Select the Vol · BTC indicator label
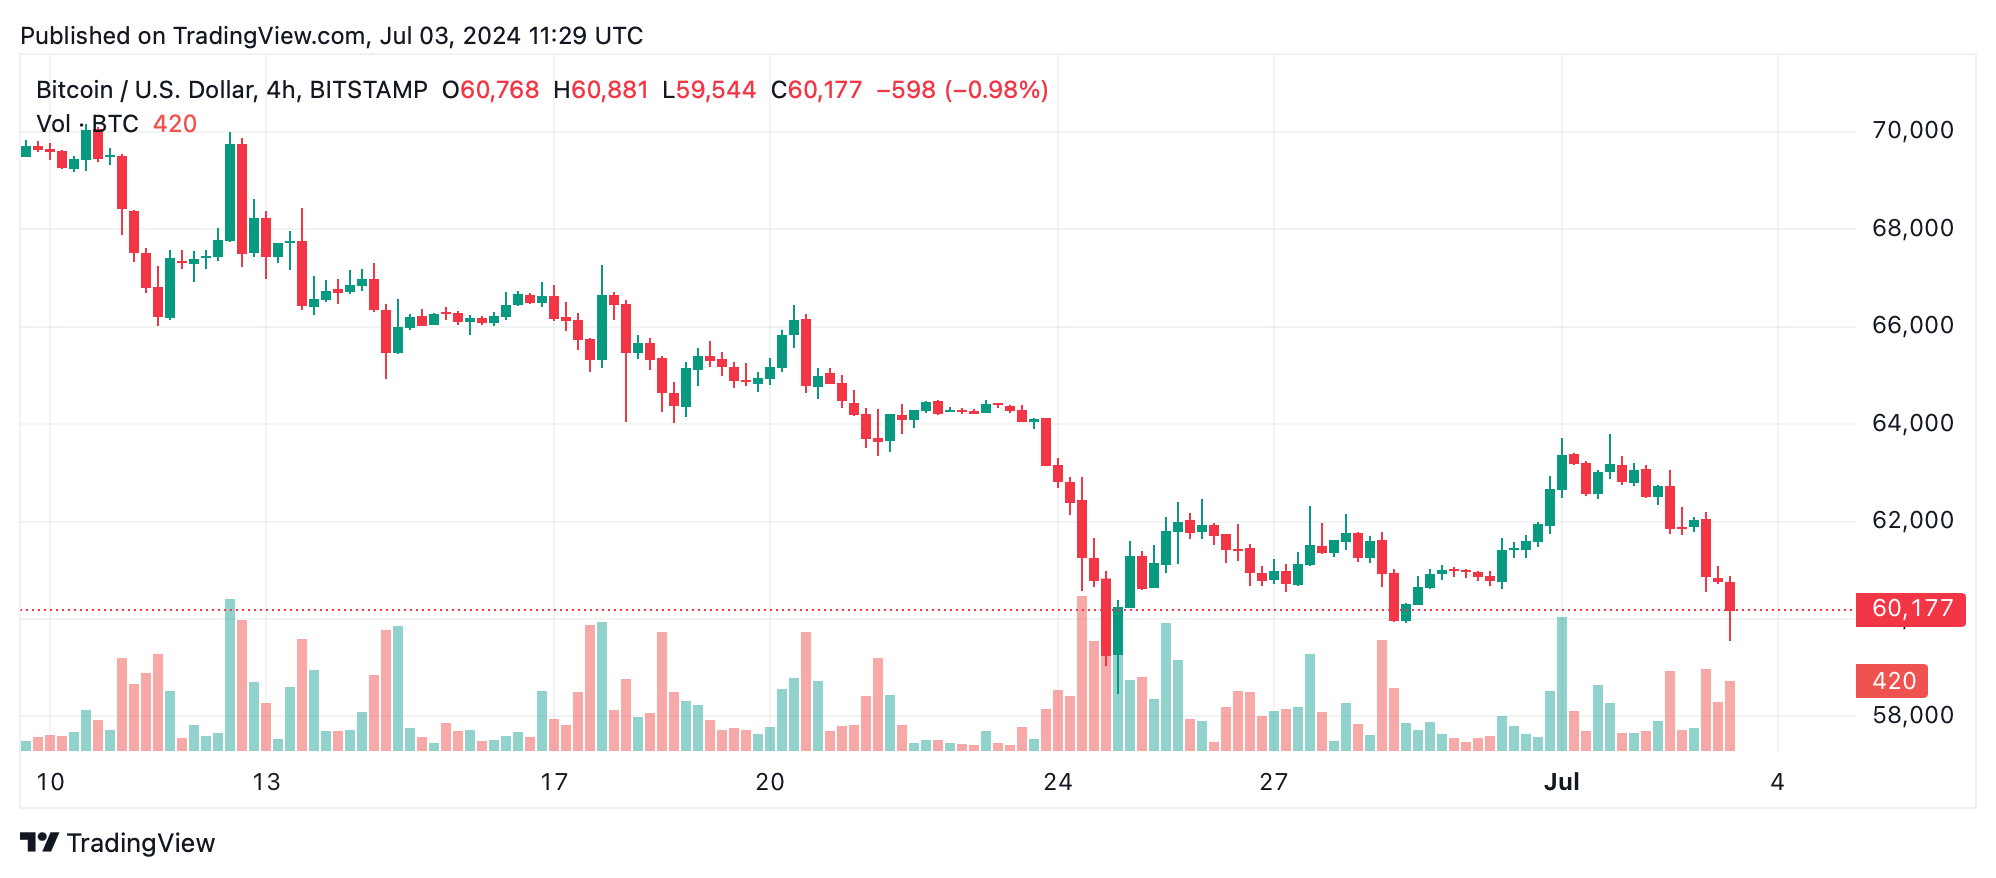Screen dimensions: 1996x878 [88, 124]
